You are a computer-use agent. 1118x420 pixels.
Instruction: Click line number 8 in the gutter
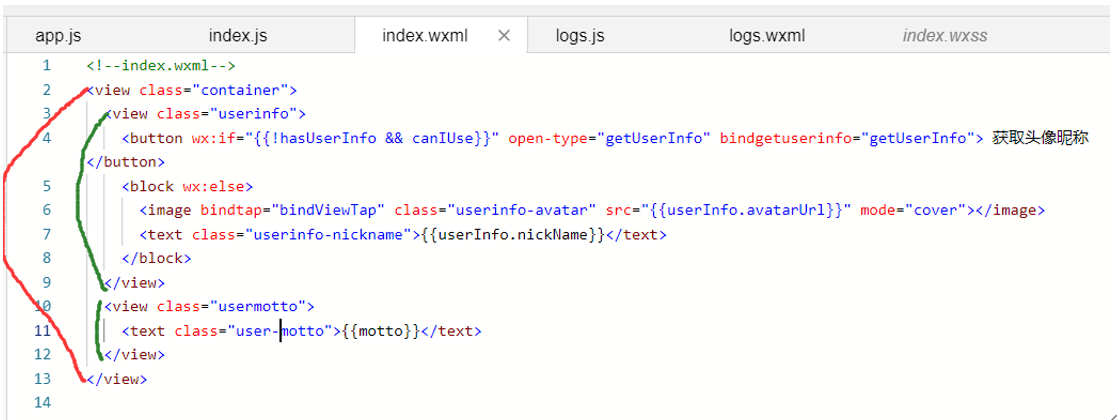pos(46,258)
